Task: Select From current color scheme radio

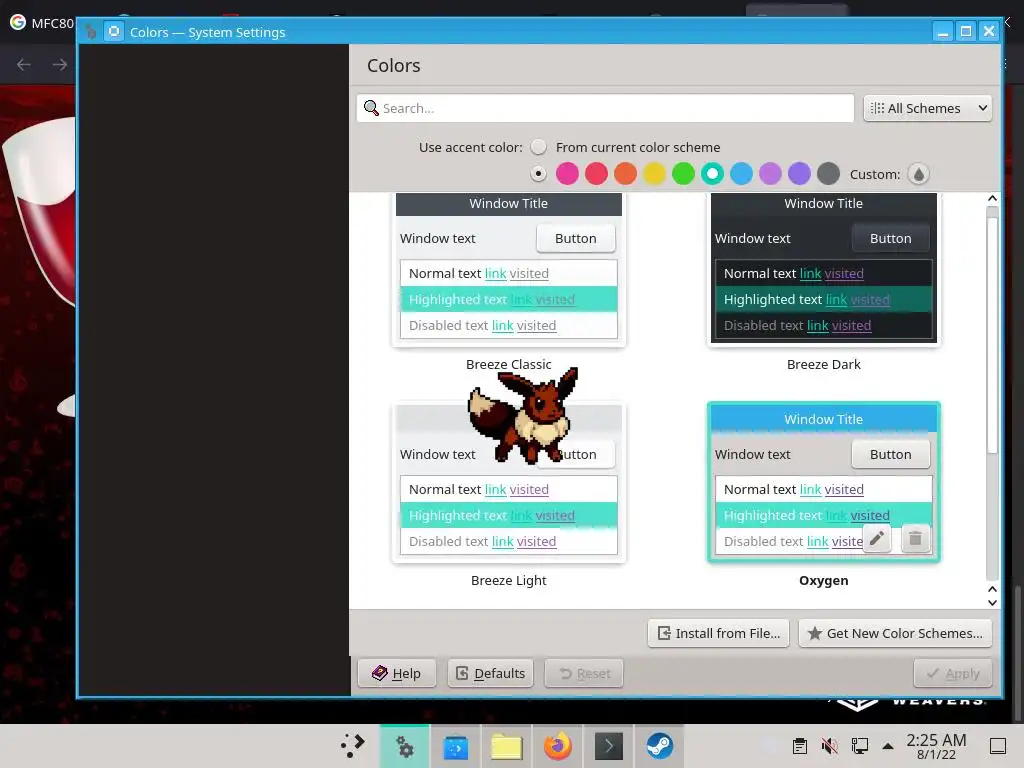Action: pyautogui.click(x=538, y=147)
